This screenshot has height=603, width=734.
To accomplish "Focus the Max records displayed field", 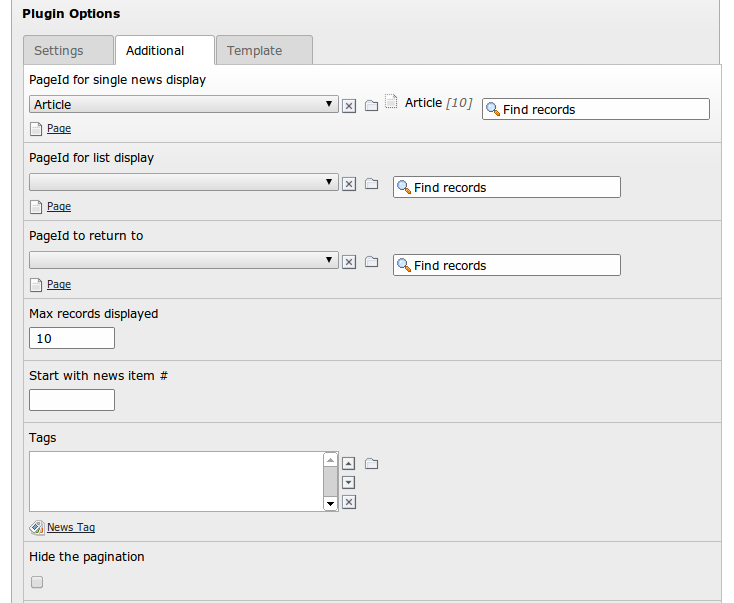I will point(72,338).
